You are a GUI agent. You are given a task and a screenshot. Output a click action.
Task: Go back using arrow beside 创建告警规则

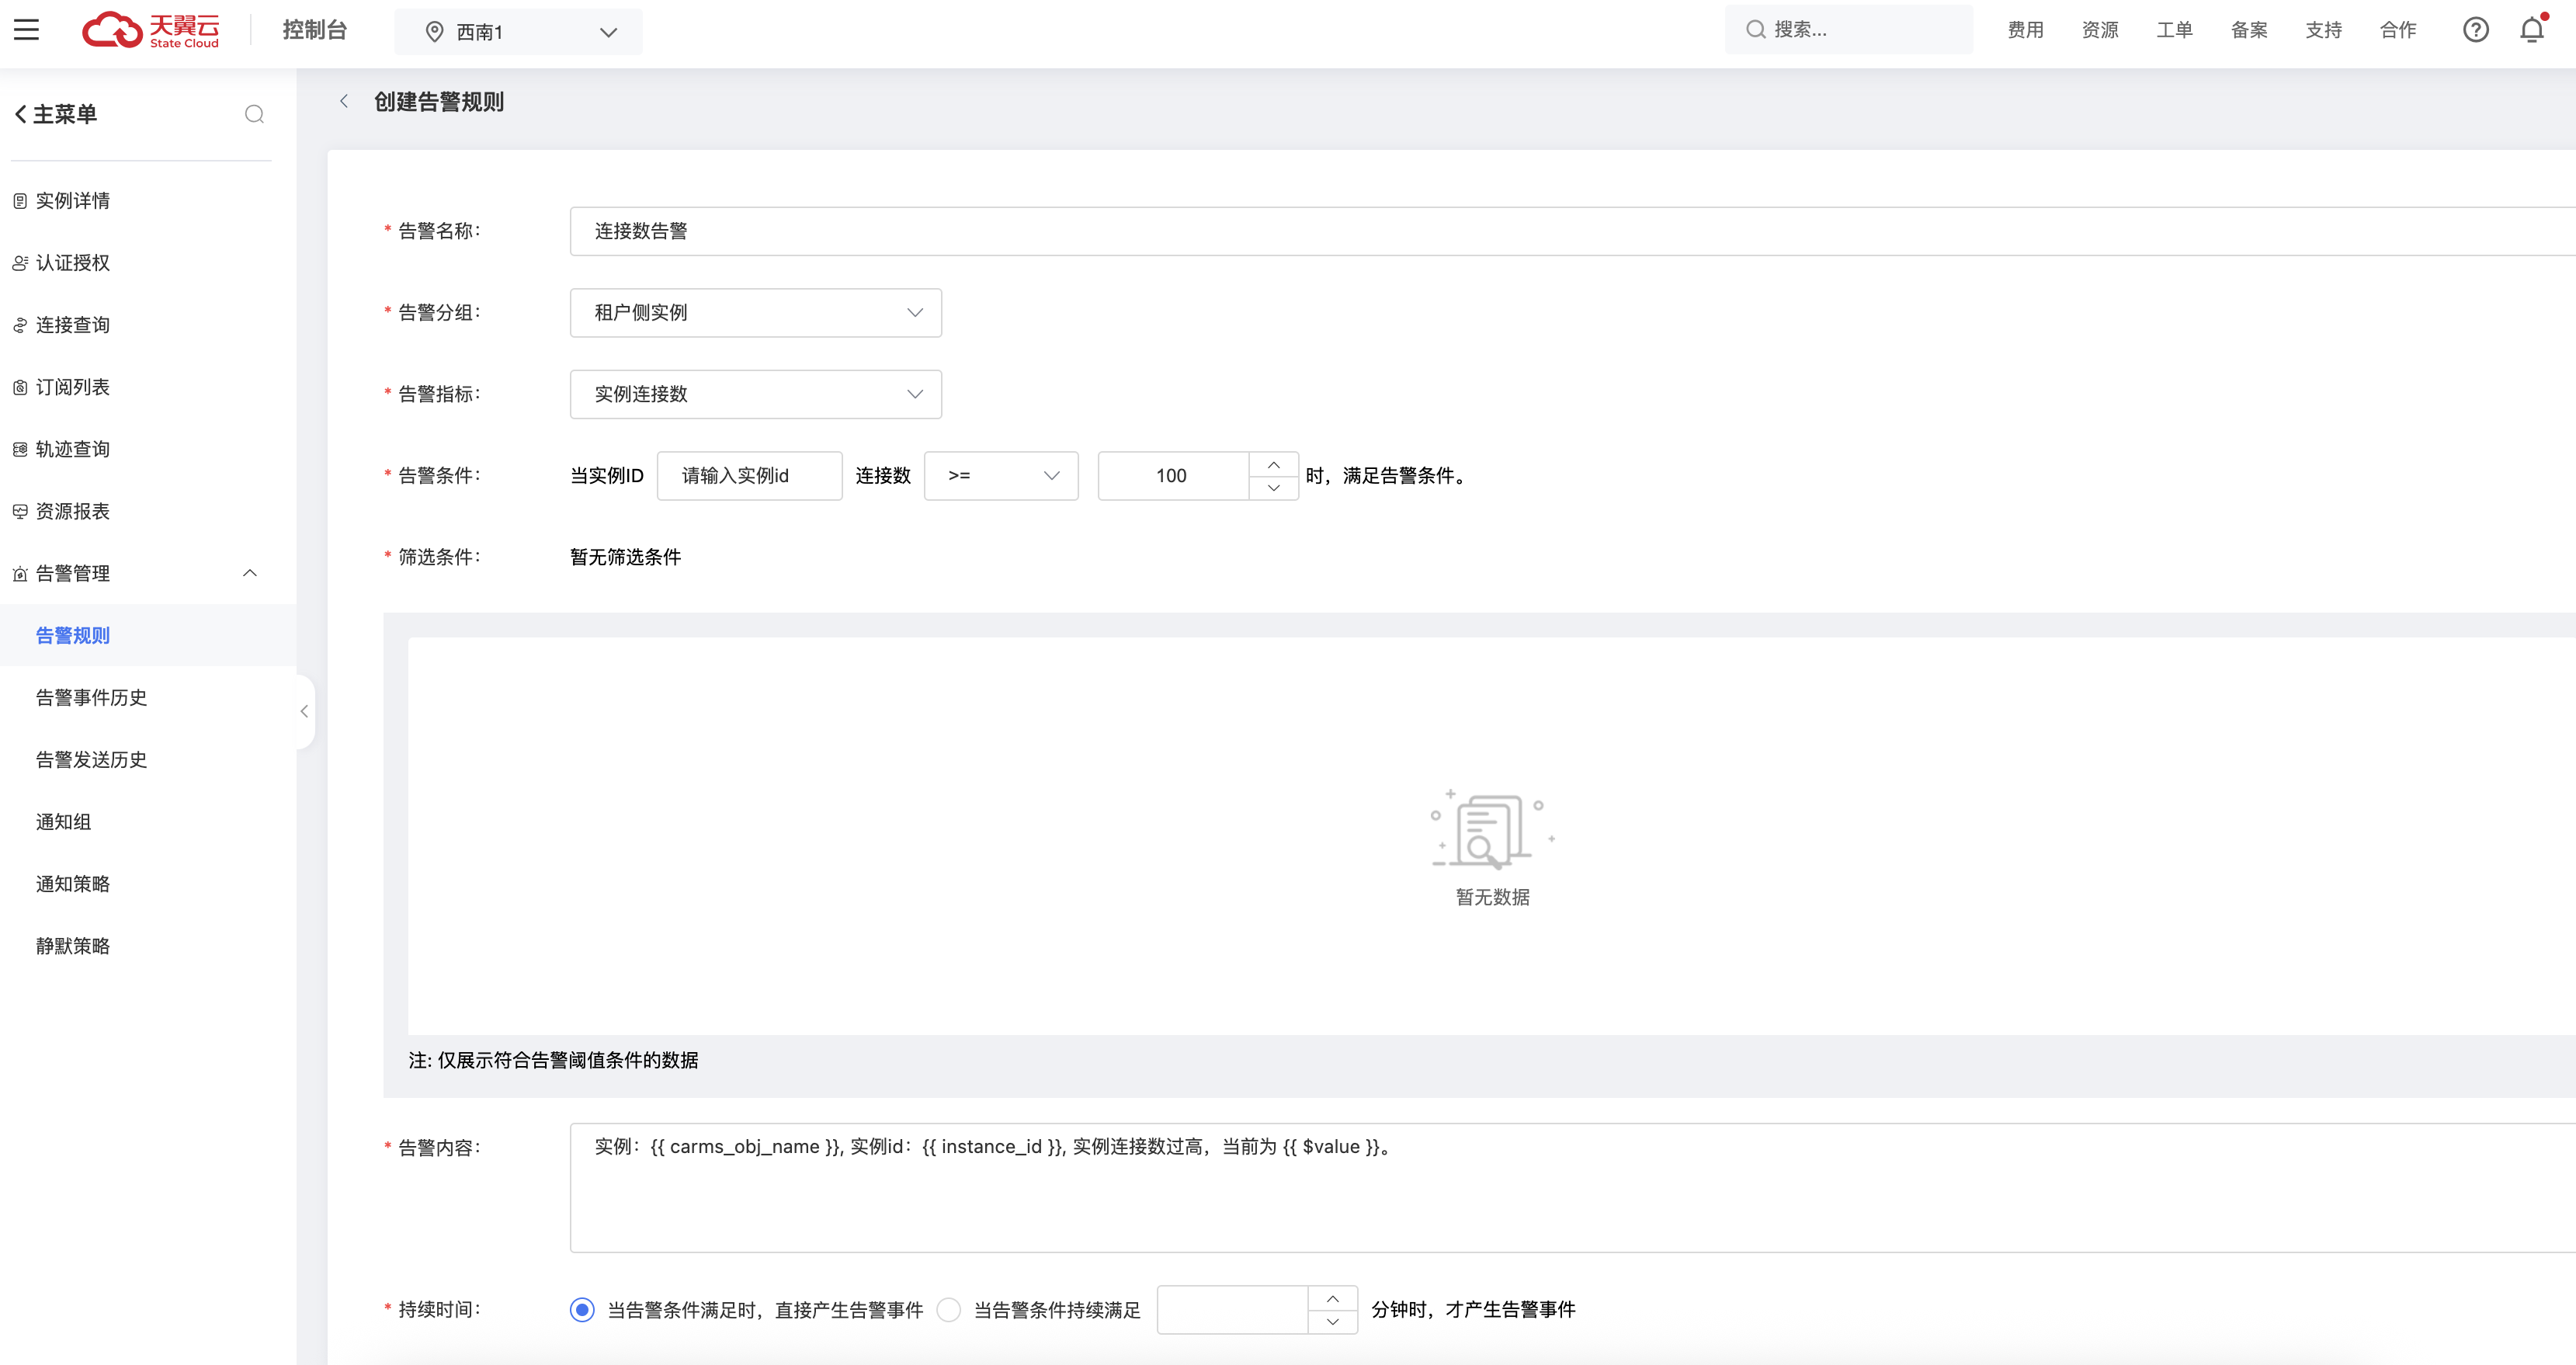(344, 101)
